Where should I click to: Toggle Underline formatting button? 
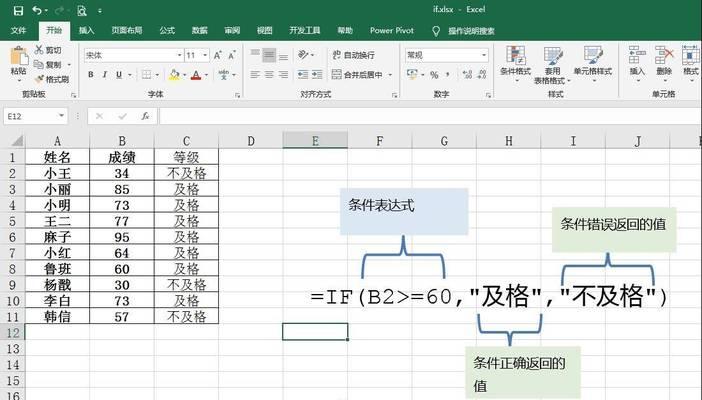click(x=119, y=75)
